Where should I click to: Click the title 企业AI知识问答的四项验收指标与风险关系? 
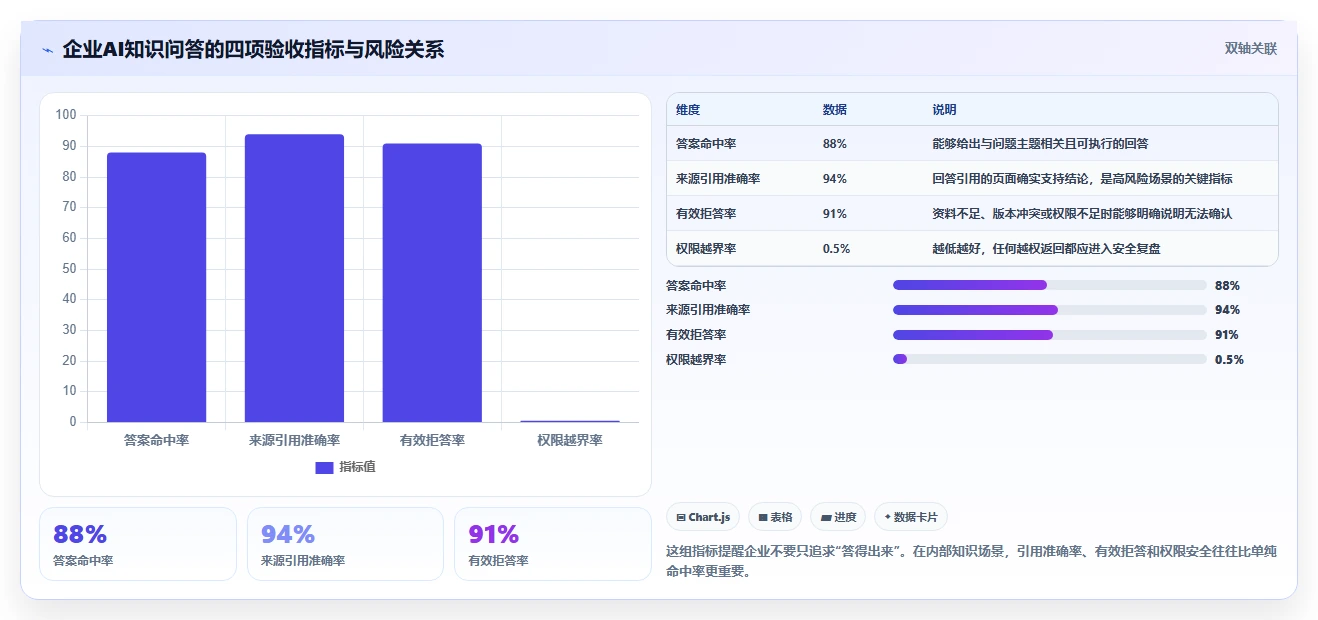point(253,50)
